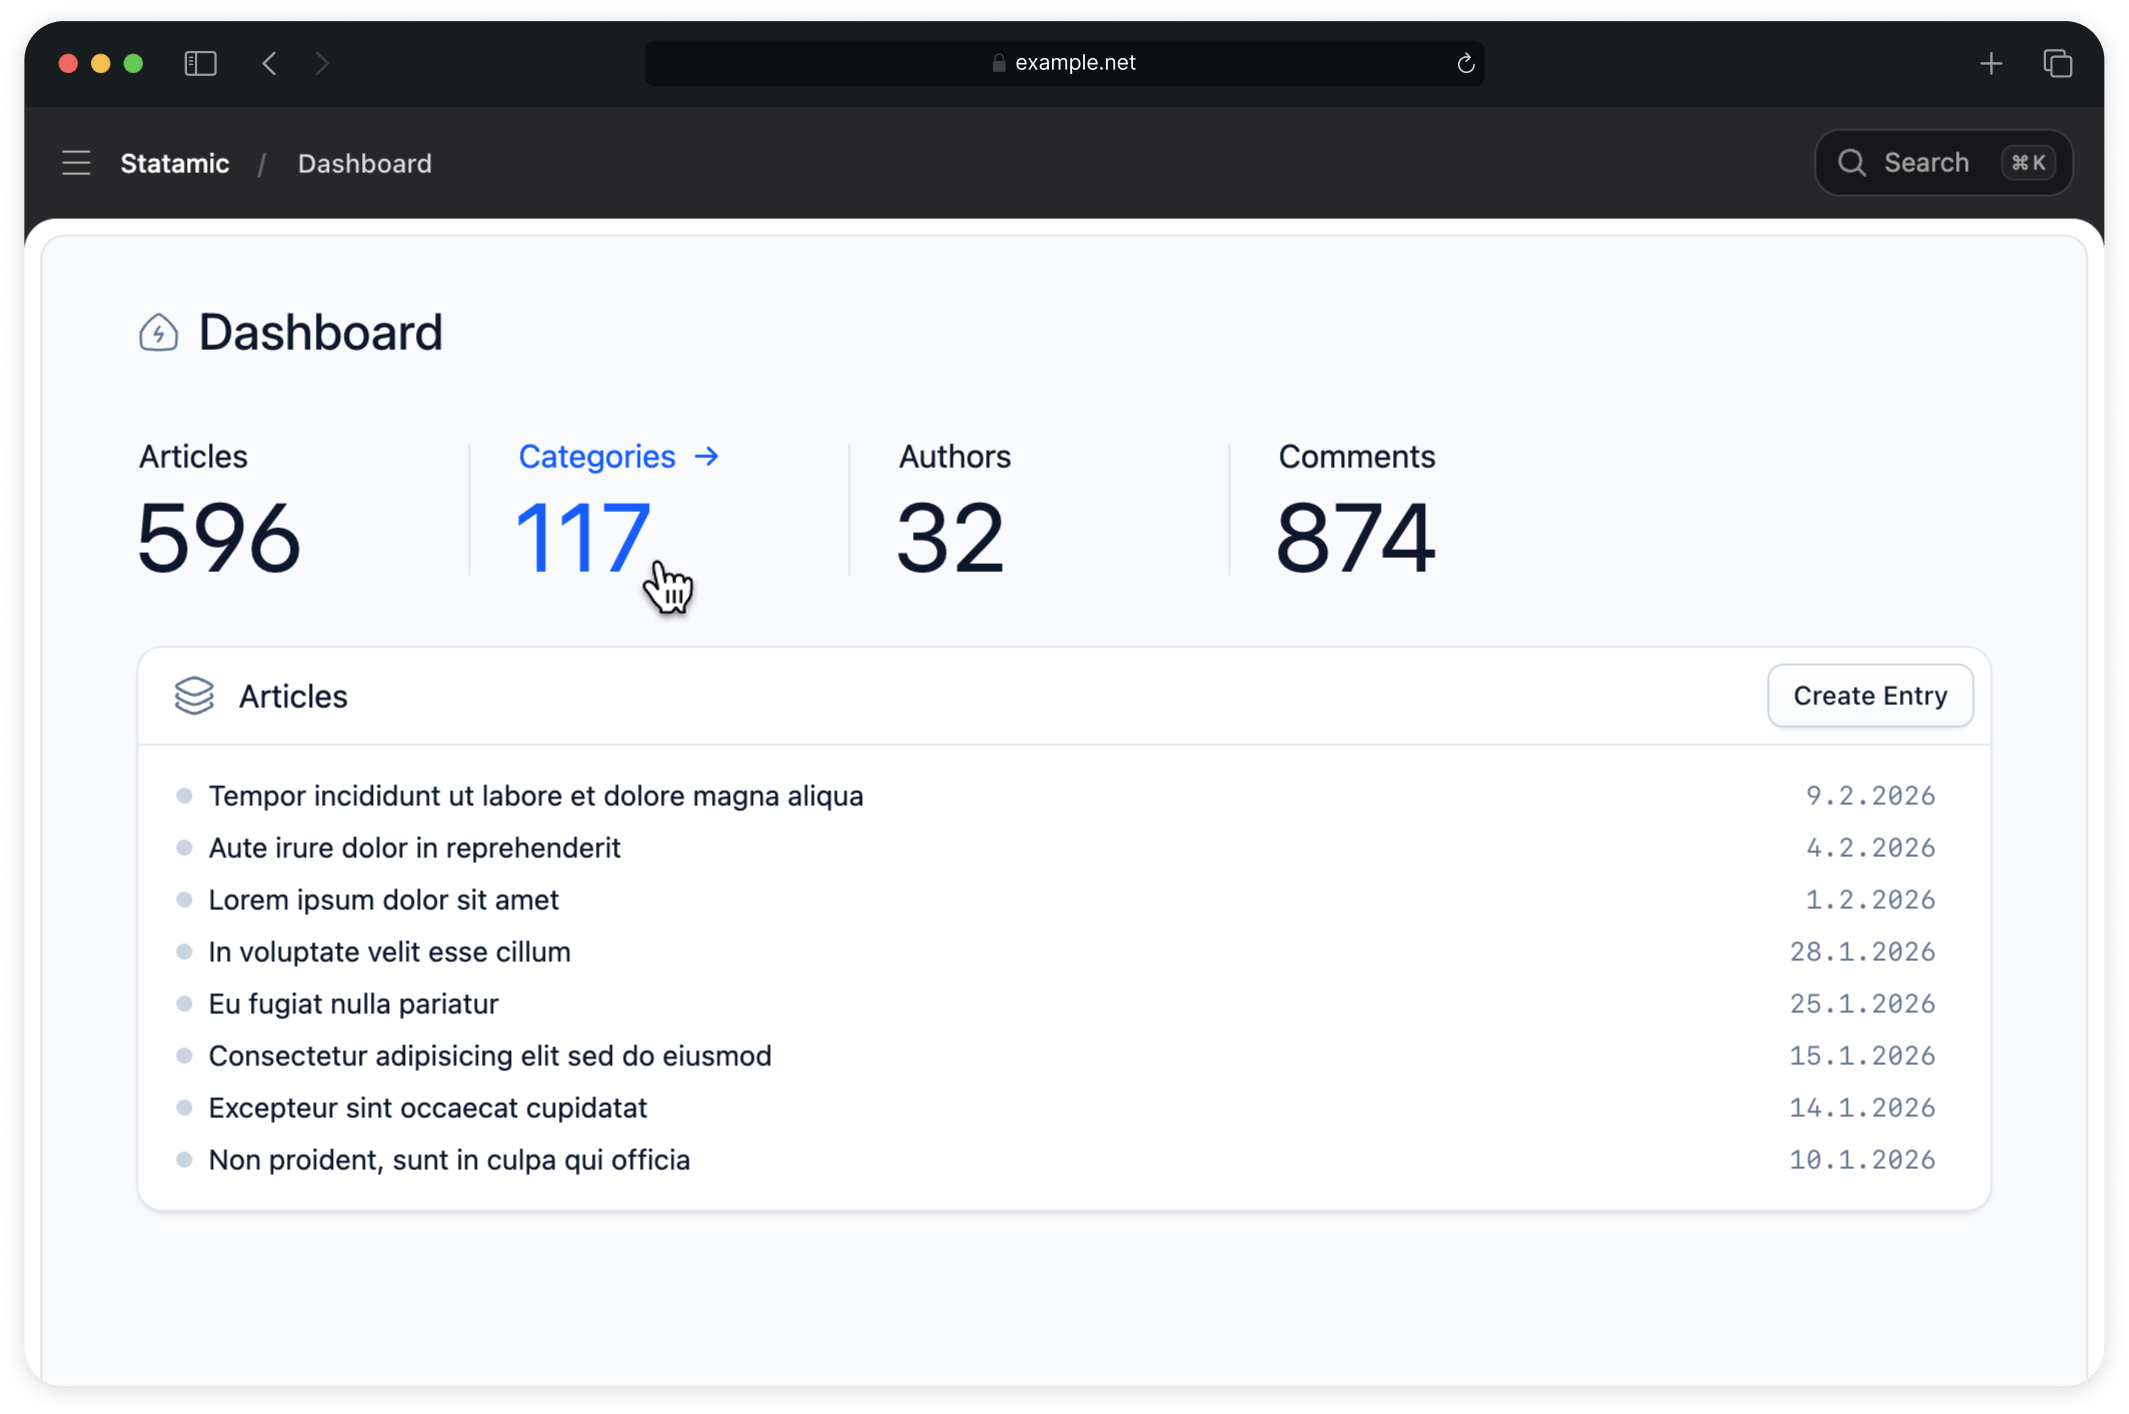Open the Statamic breadcrumb link

tap(175, 163)
